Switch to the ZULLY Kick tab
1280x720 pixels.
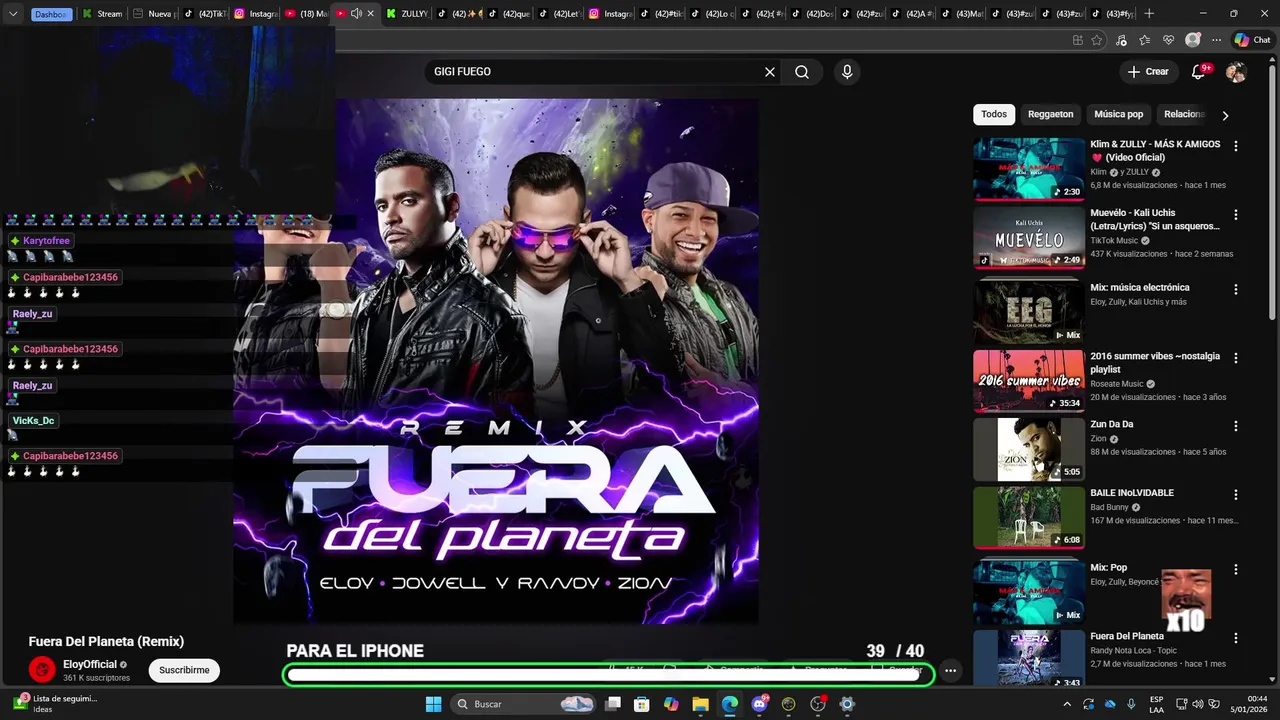tap(405, 14)
